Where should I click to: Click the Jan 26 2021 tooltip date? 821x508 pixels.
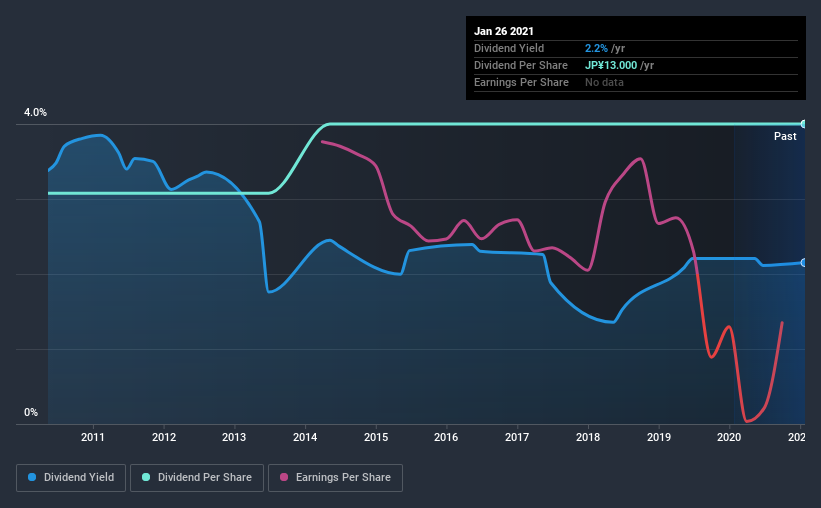point(504,31)
